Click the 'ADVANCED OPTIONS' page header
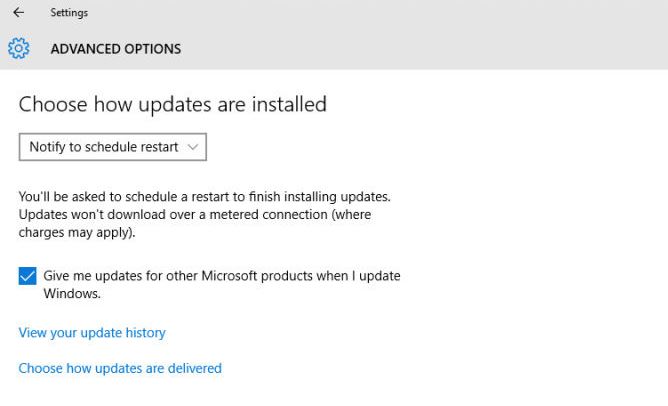This screenshot has height=406, width=668. pos(116,49)
